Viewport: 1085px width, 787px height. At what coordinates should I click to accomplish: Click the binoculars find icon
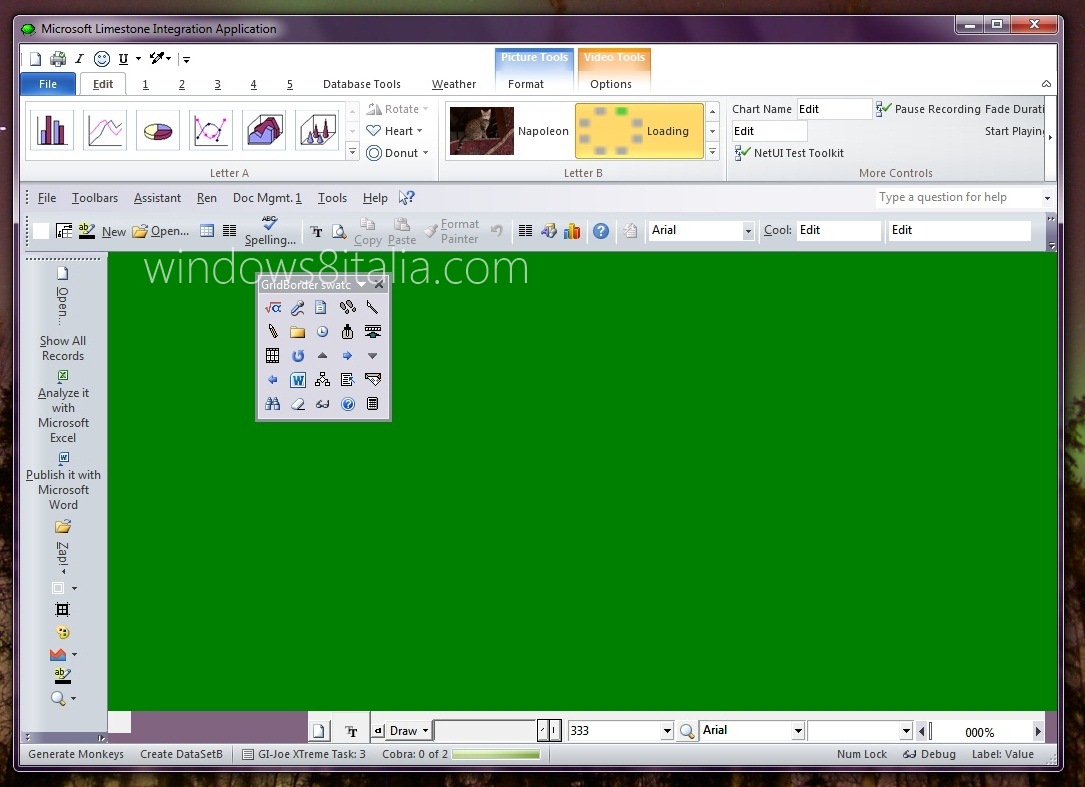click(x=272, y=404)
